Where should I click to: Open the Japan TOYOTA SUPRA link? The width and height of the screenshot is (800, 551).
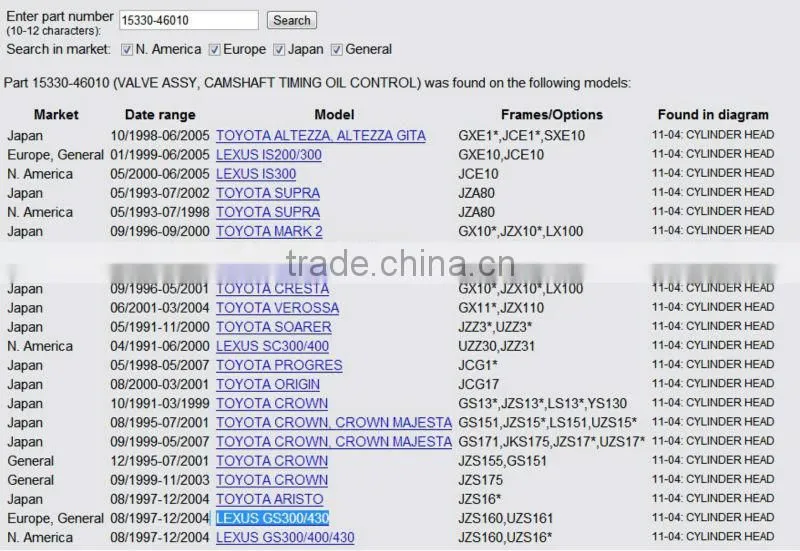tap(268, 193)
